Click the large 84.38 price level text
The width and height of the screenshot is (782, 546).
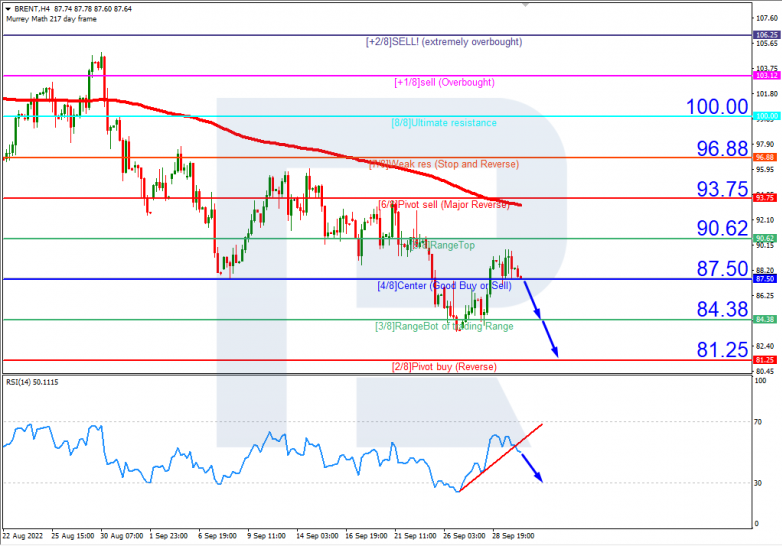click(723, 311)
